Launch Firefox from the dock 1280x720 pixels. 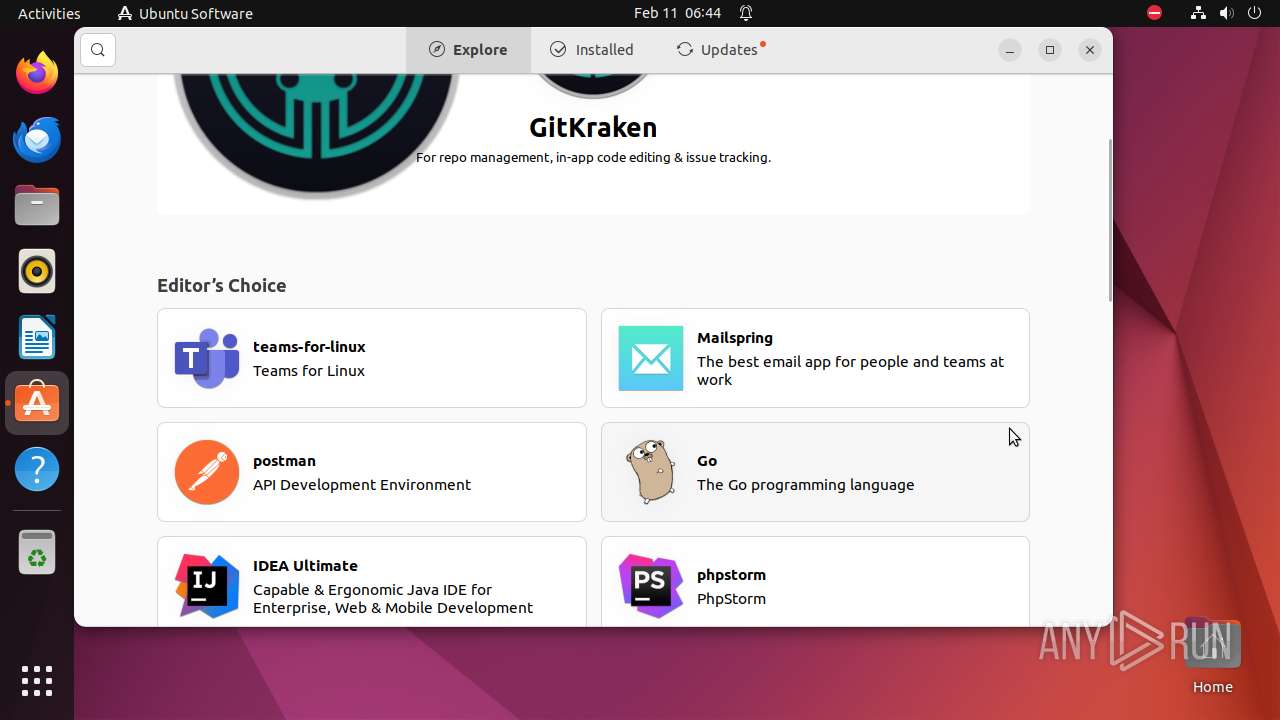37,73
